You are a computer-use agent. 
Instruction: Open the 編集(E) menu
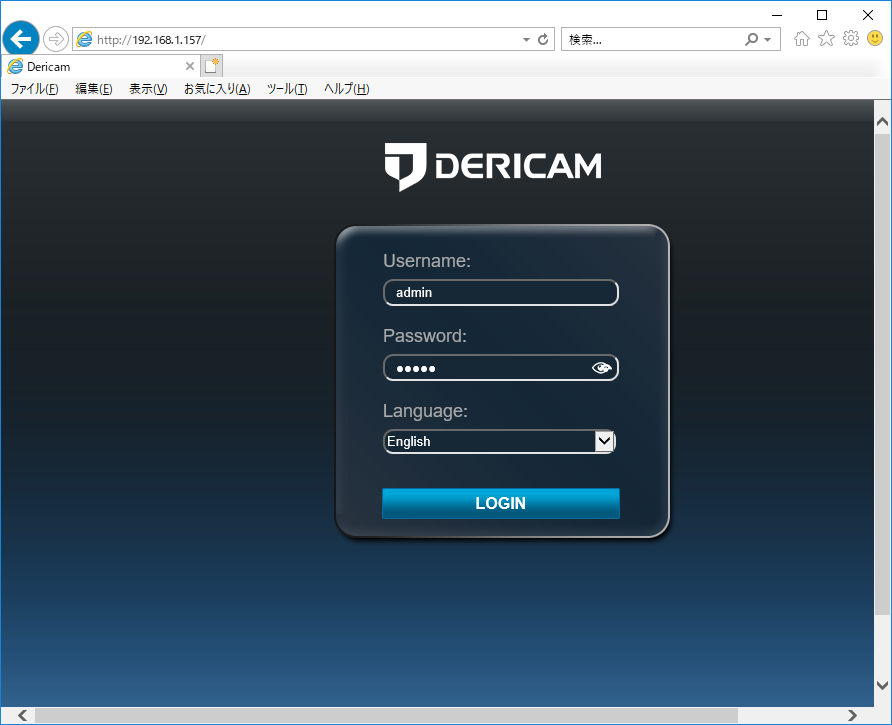coord(94,89)
